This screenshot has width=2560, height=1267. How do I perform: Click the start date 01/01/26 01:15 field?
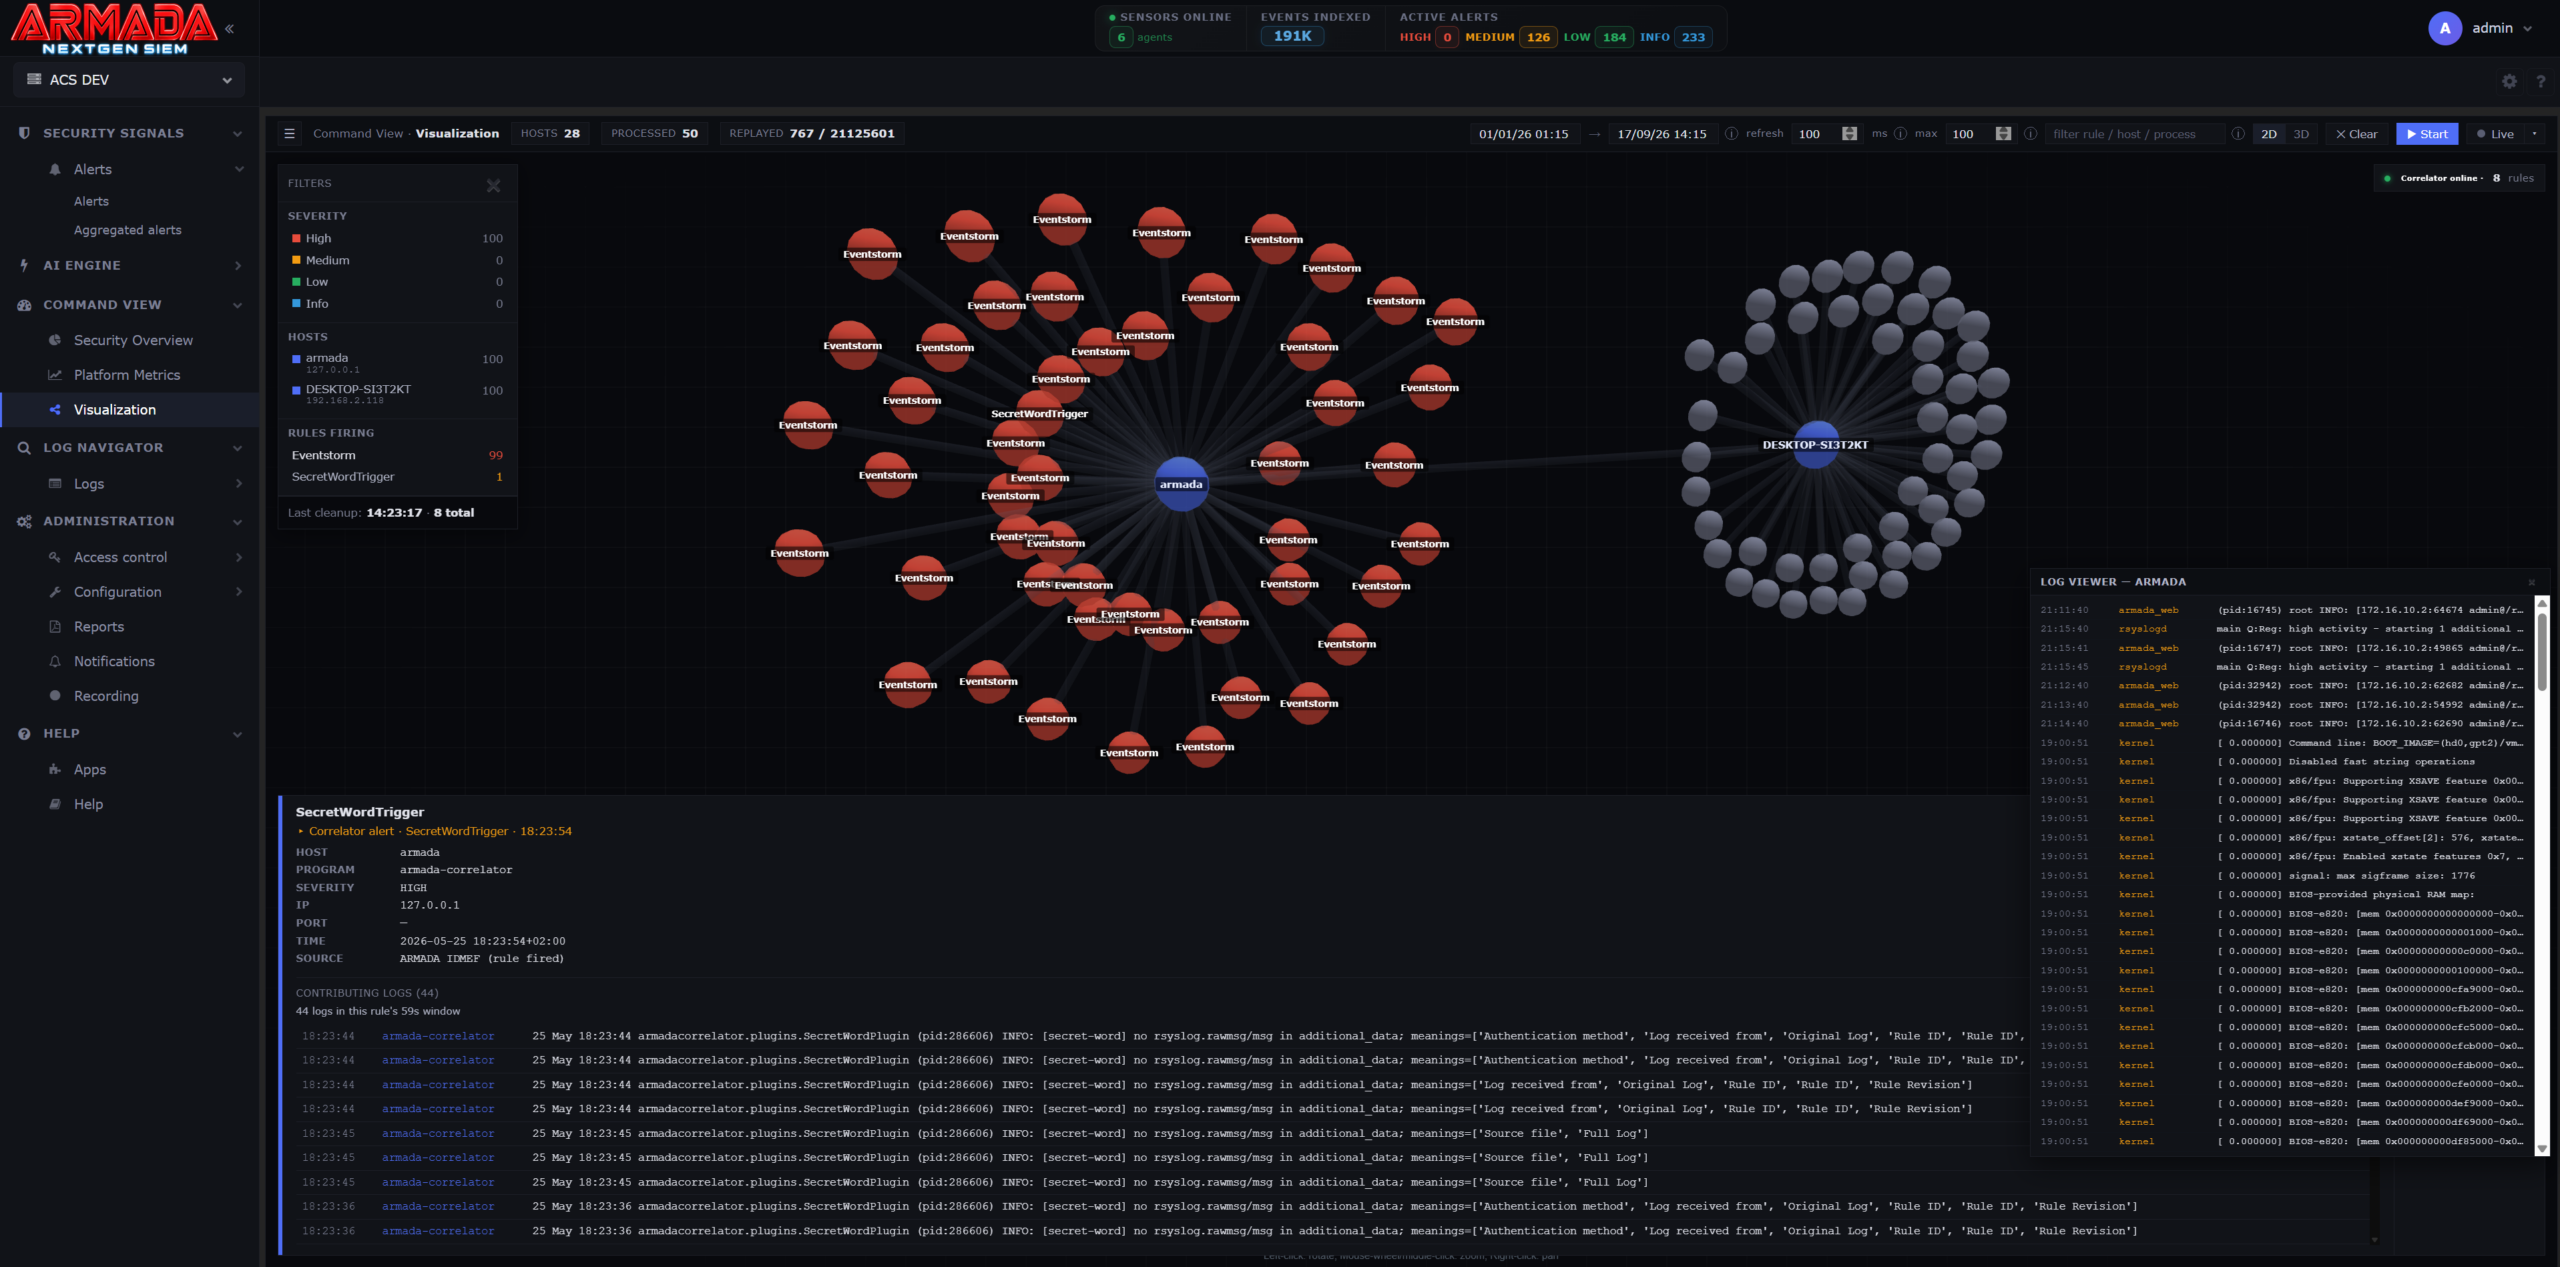pyautogui.click(x=1524, y=134)
